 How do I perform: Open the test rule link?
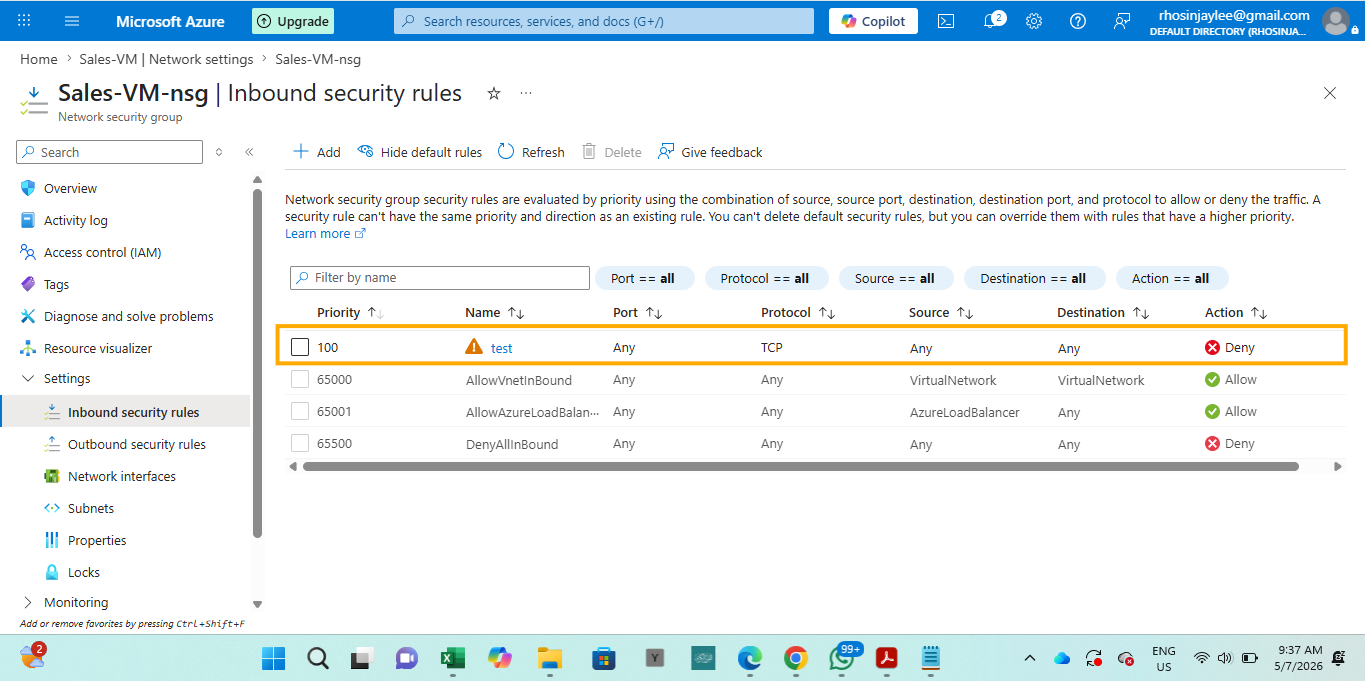[x=501, y=348]
